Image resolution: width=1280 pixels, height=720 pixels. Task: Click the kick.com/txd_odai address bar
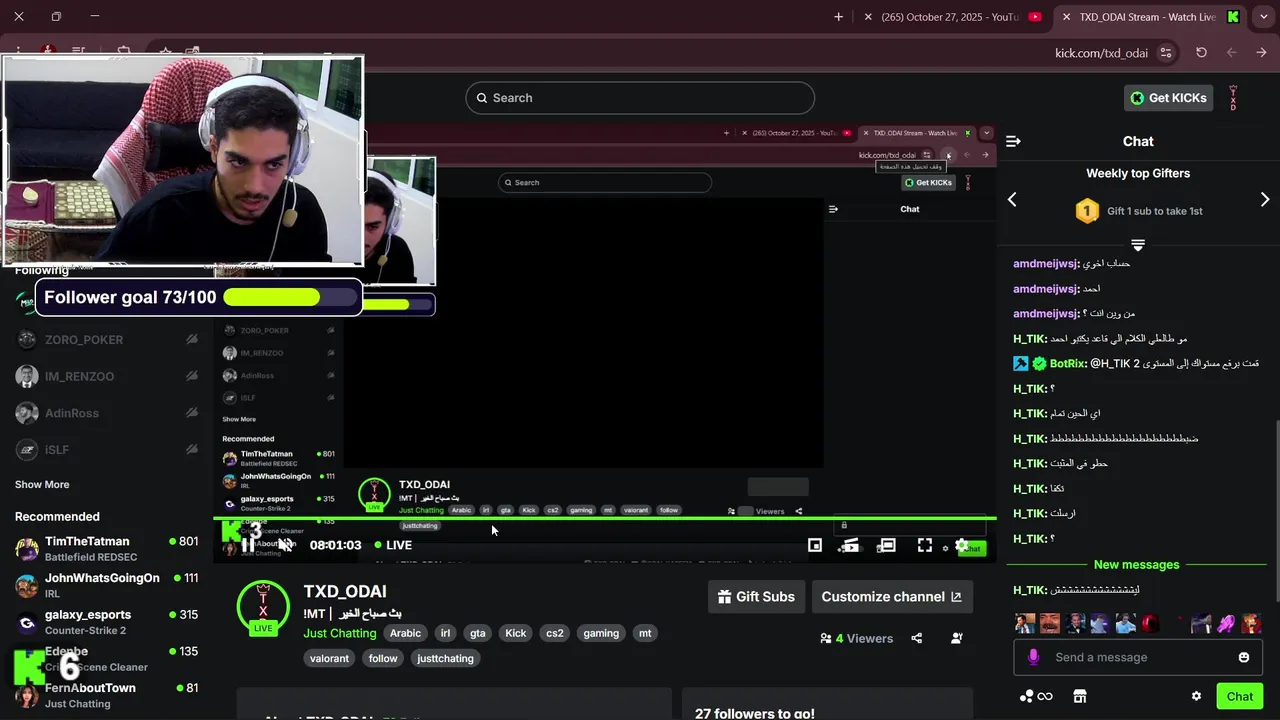[1101, 53]
